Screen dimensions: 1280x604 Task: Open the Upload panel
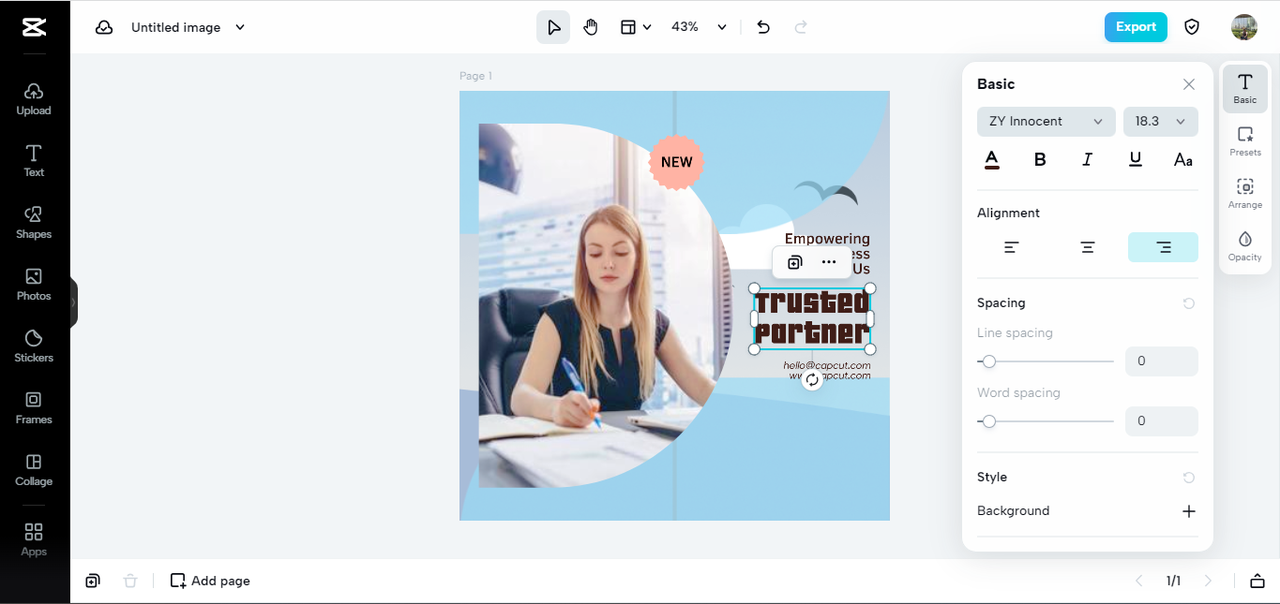coord(34,99)
